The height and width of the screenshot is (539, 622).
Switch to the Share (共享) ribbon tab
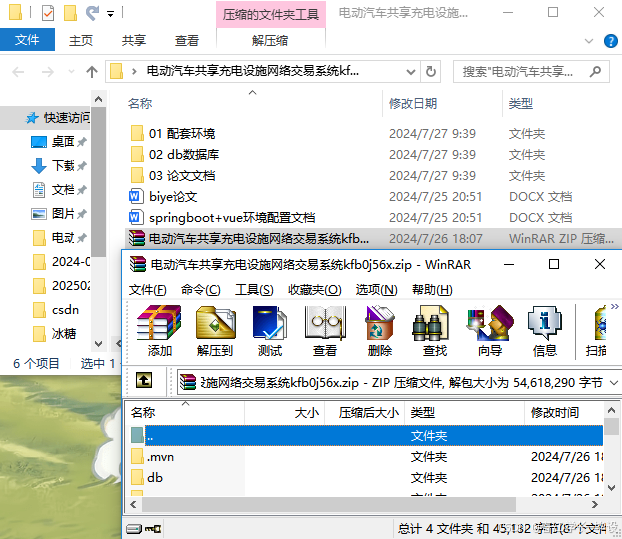click(x=134, y=40)
